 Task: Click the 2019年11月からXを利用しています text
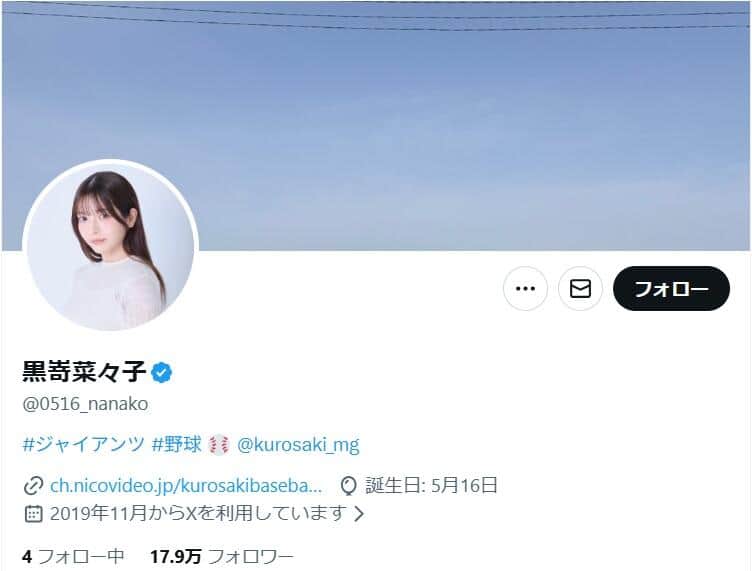[x=198, y=513]
